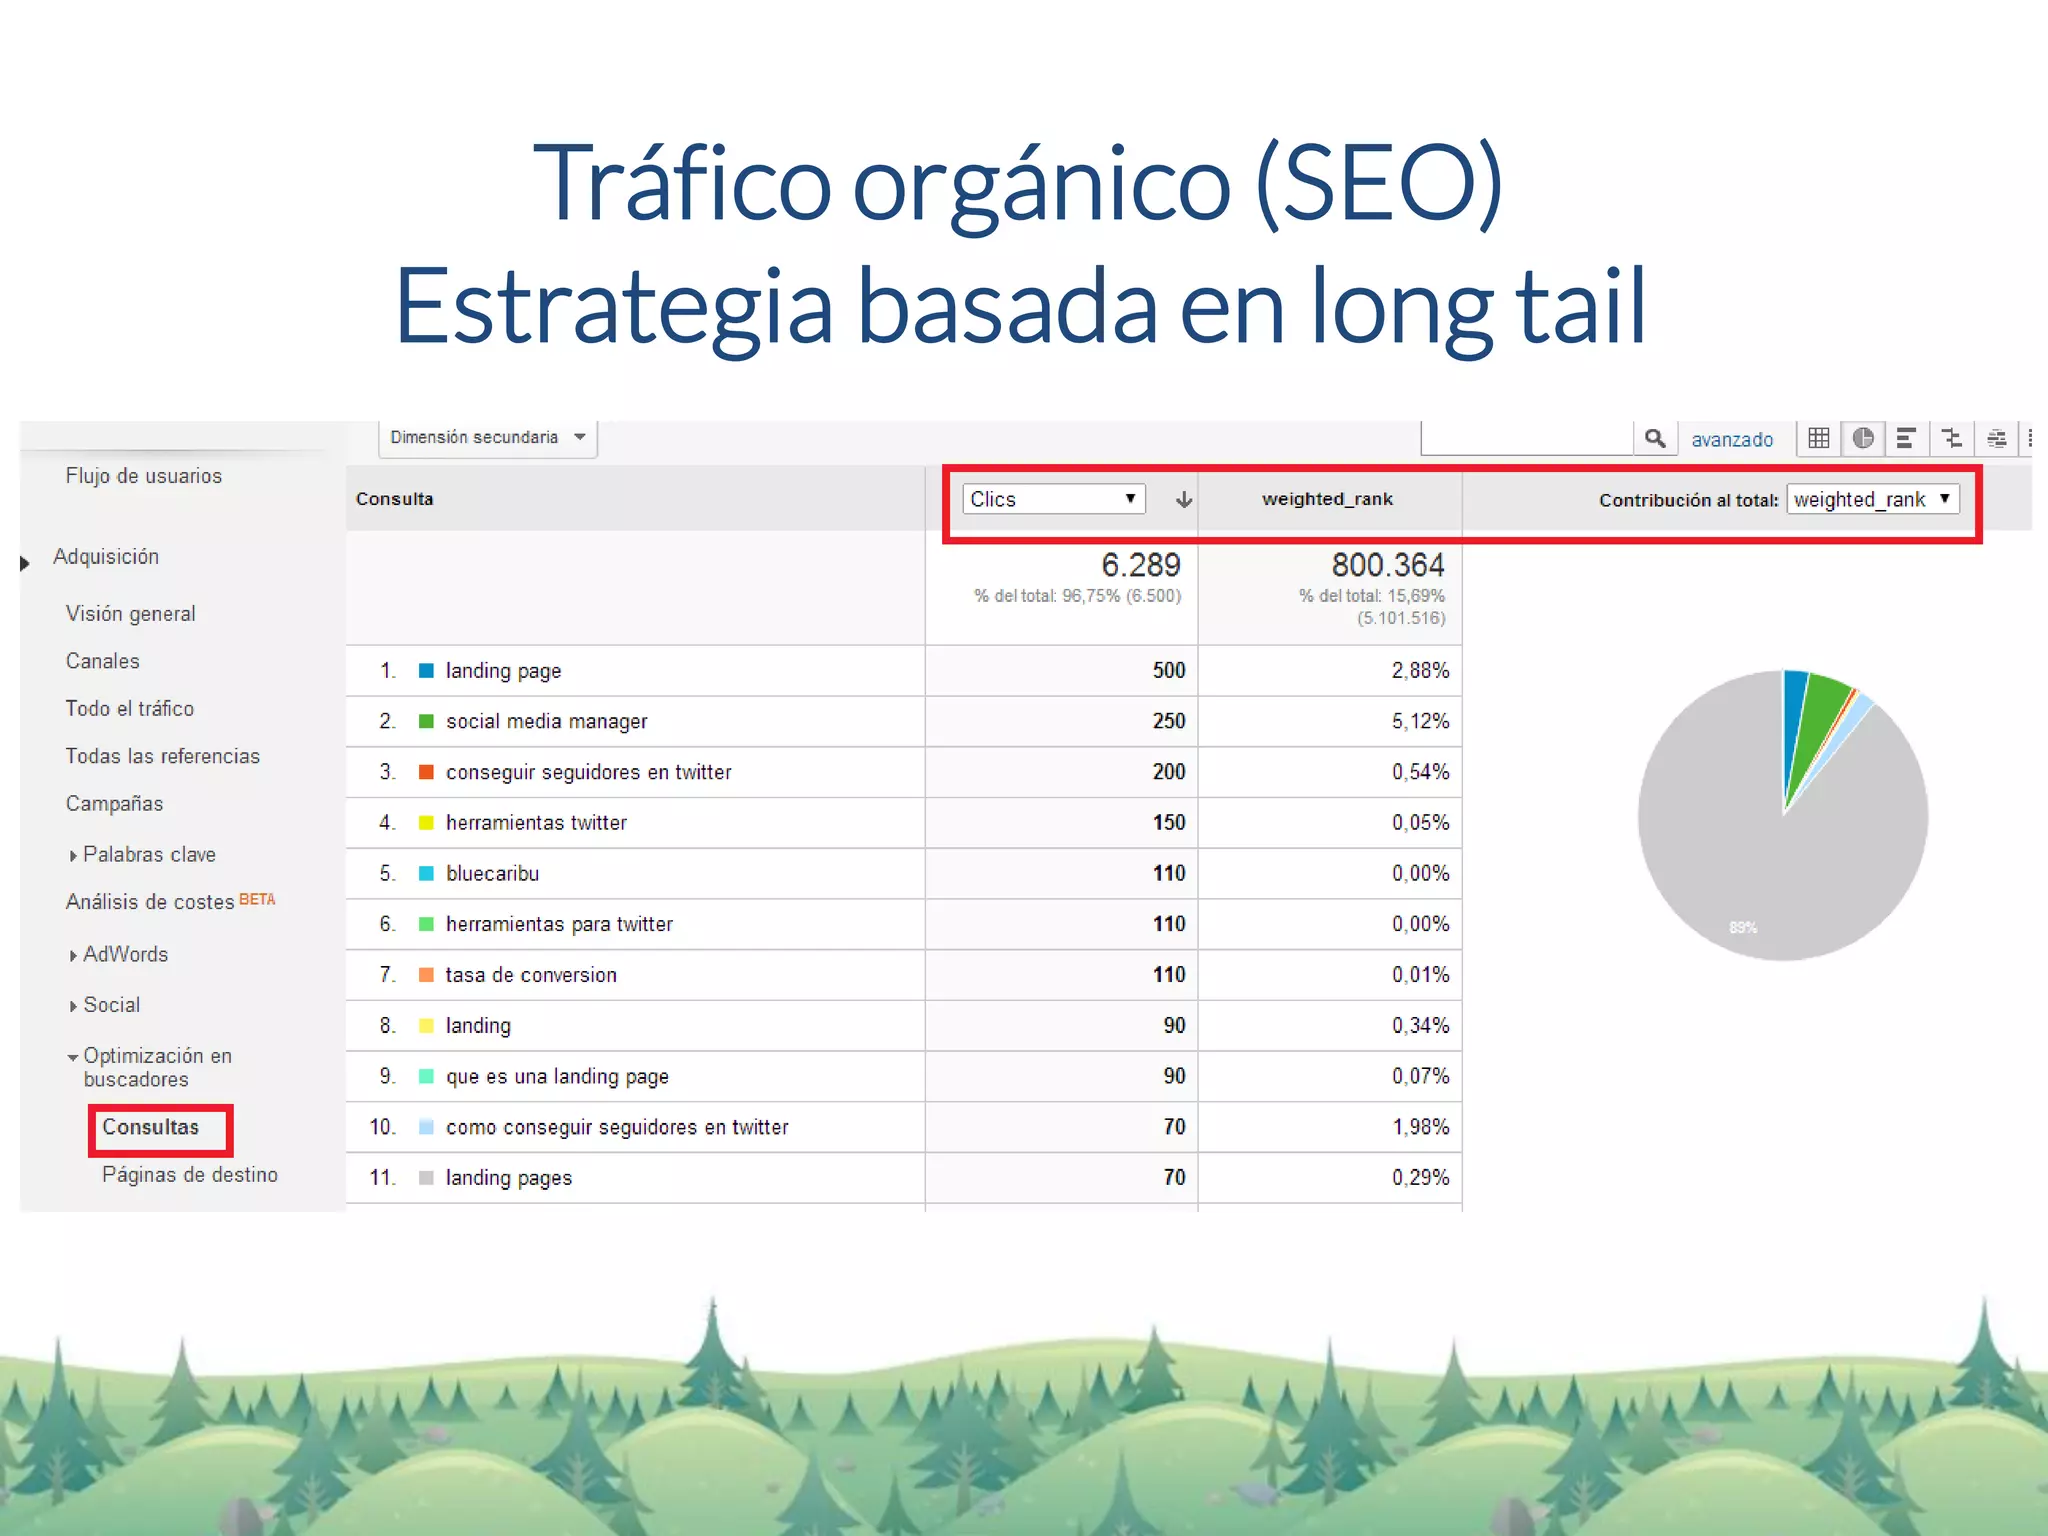2048x1536 pixels.
Task: Open Visión general under Adquisición
Action: 130,614
